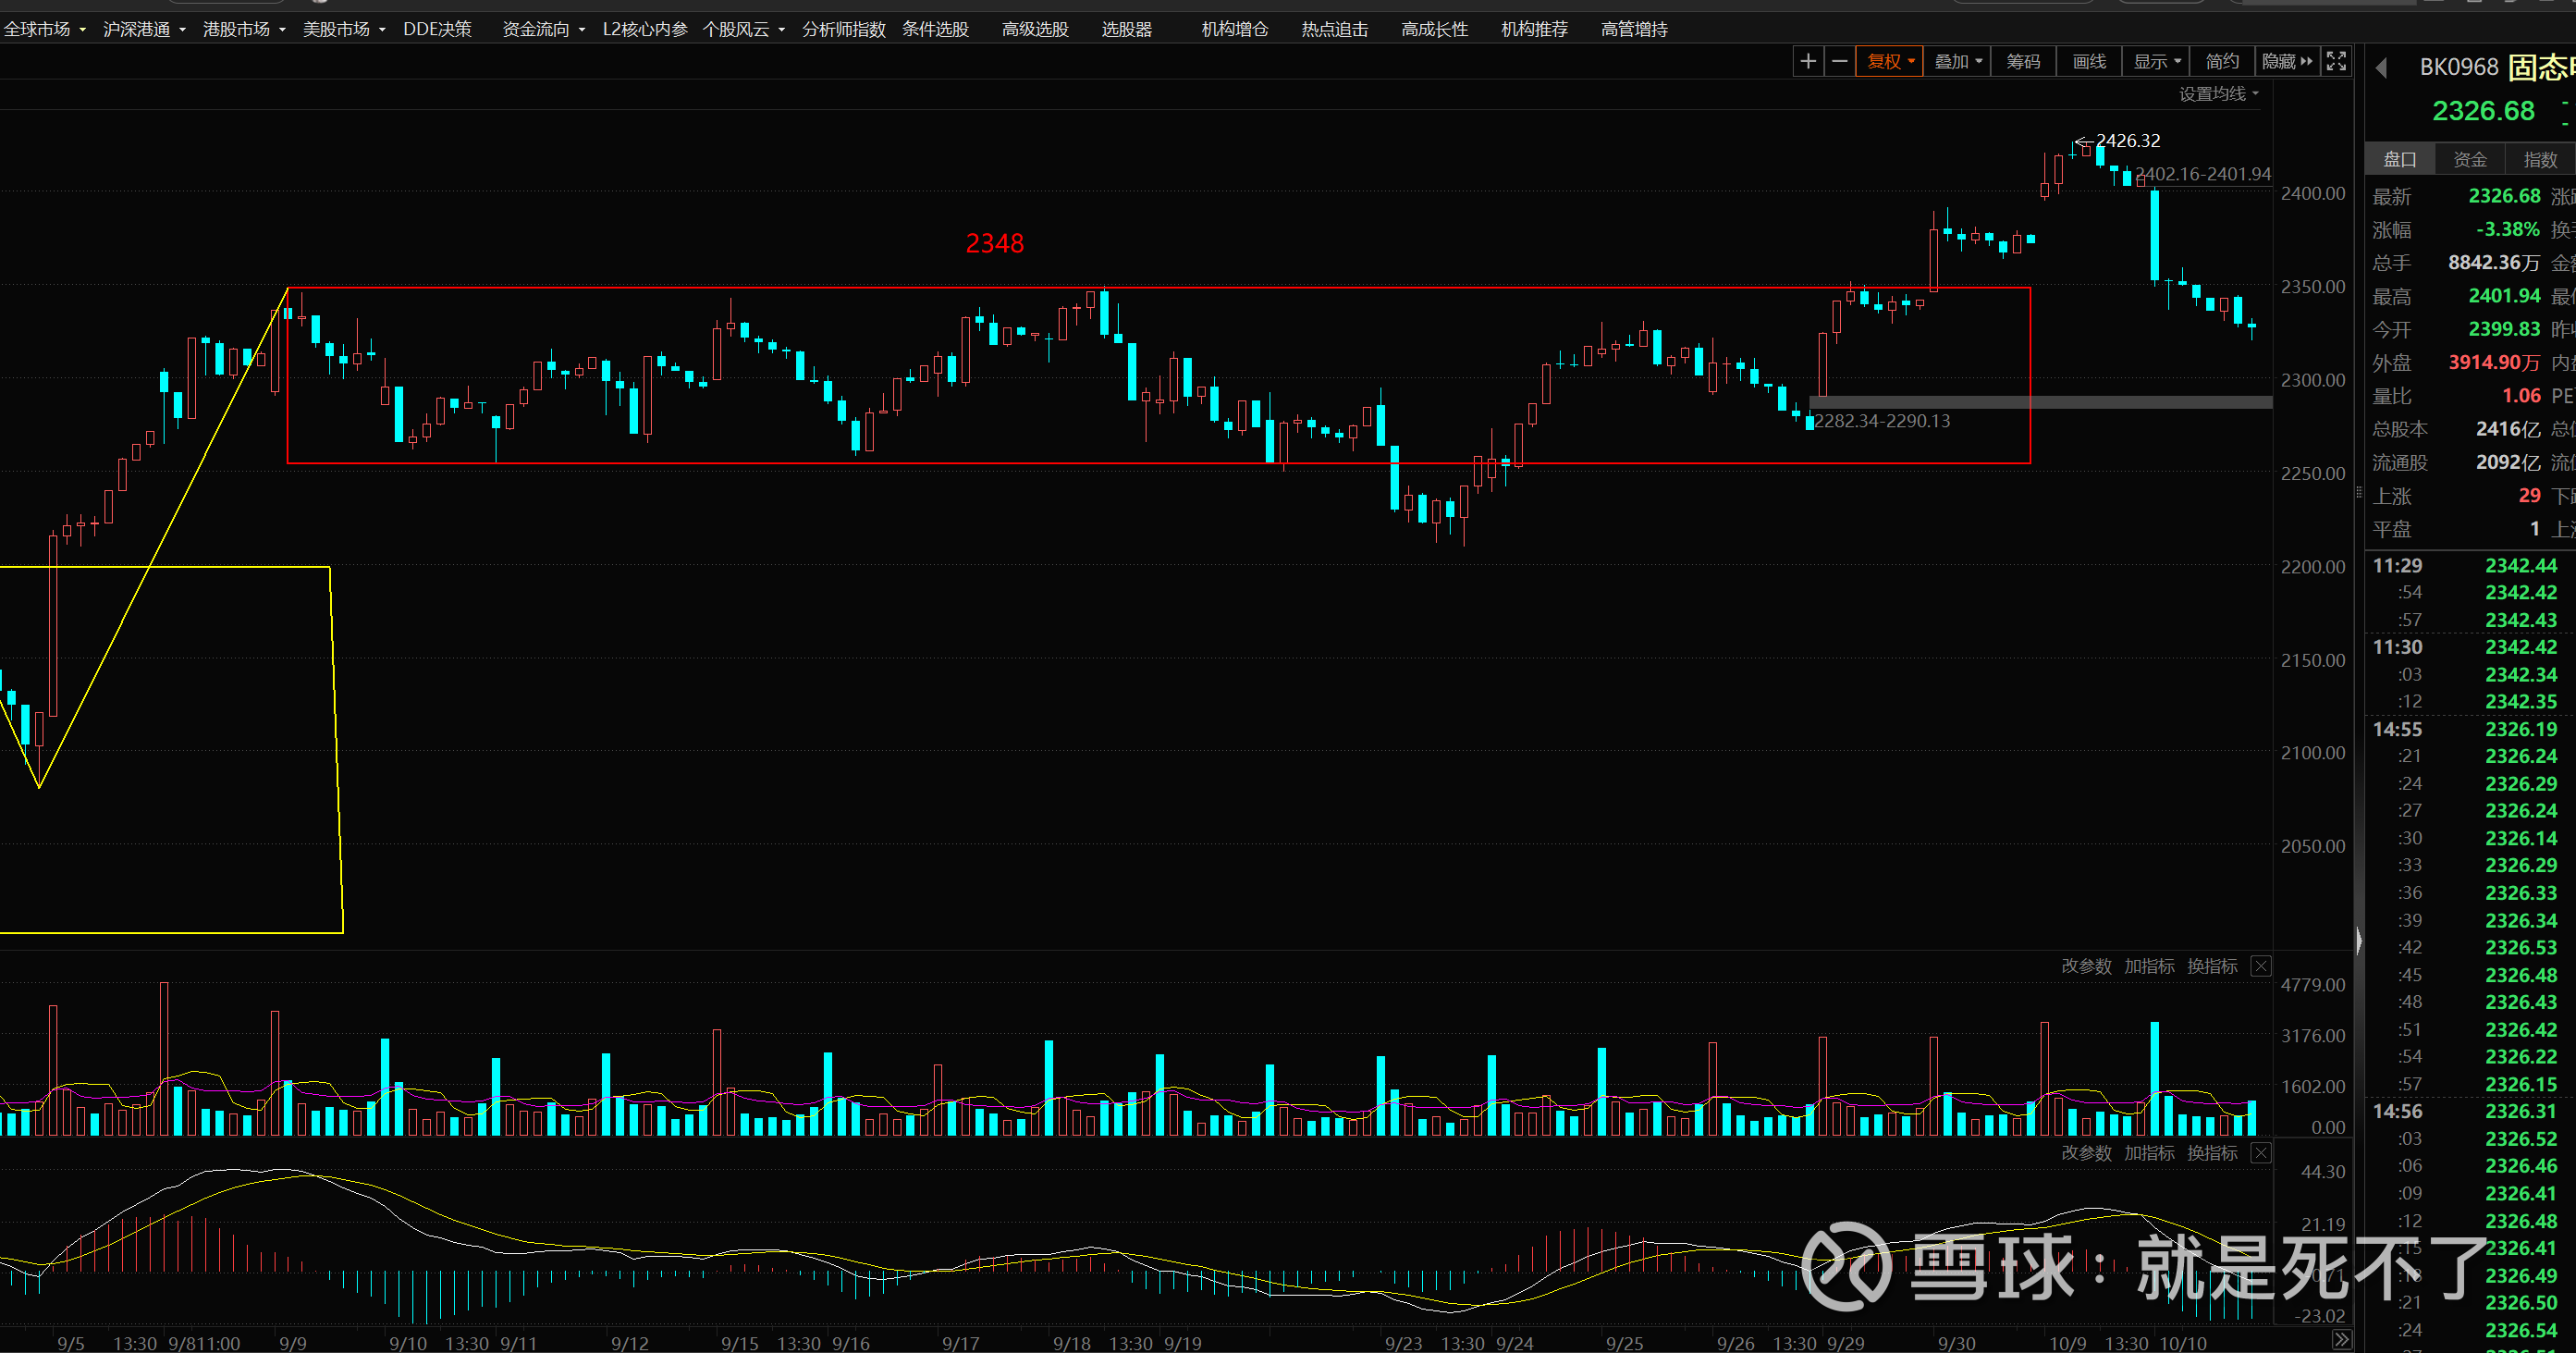
Task: Click the bottom-right timeline expand icon
Action: tap(2341, 1340)
